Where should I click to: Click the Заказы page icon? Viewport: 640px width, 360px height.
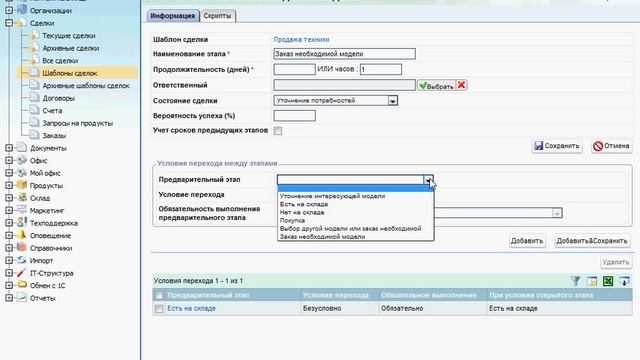point(35,135)
